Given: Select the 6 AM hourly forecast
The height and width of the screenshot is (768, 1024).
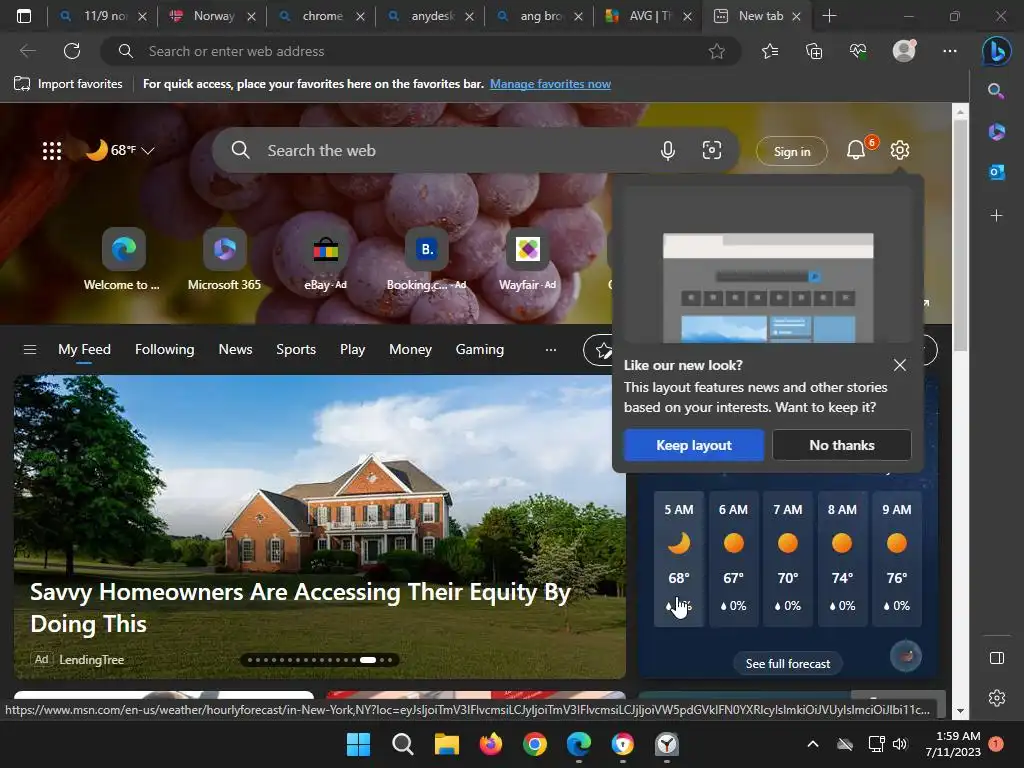Looking at the screenshot, I should tap(733, 558).
